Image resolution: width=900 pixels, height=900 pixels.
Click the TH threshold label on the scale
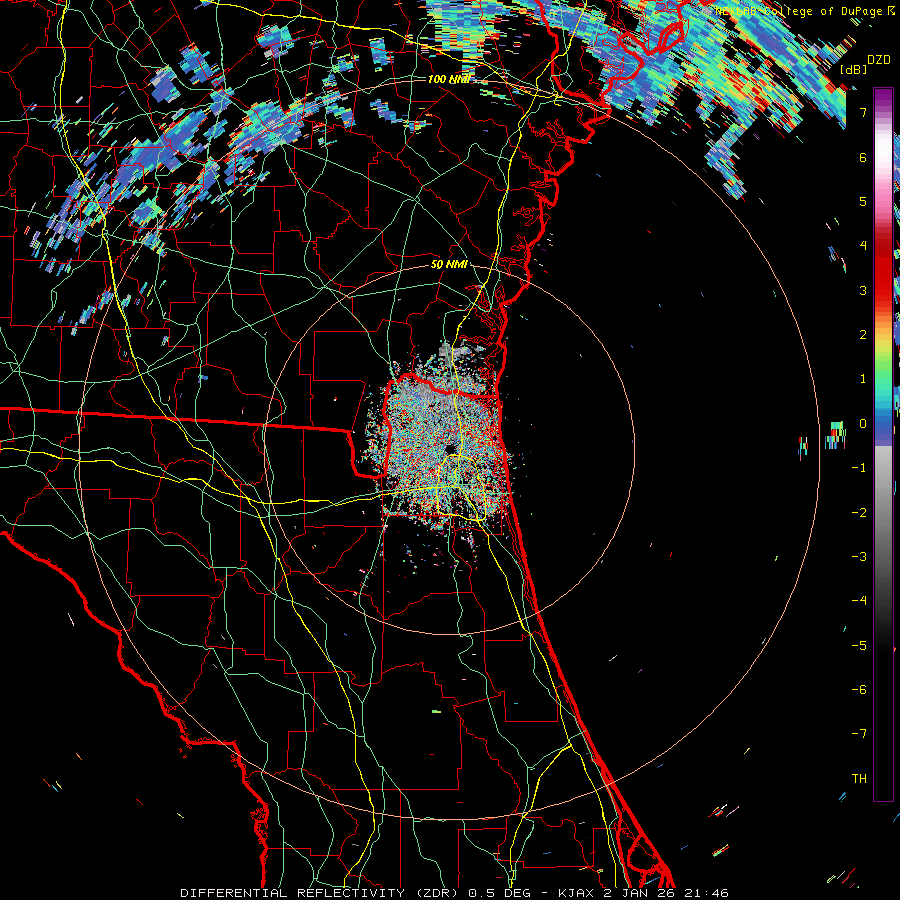(859, 778)
